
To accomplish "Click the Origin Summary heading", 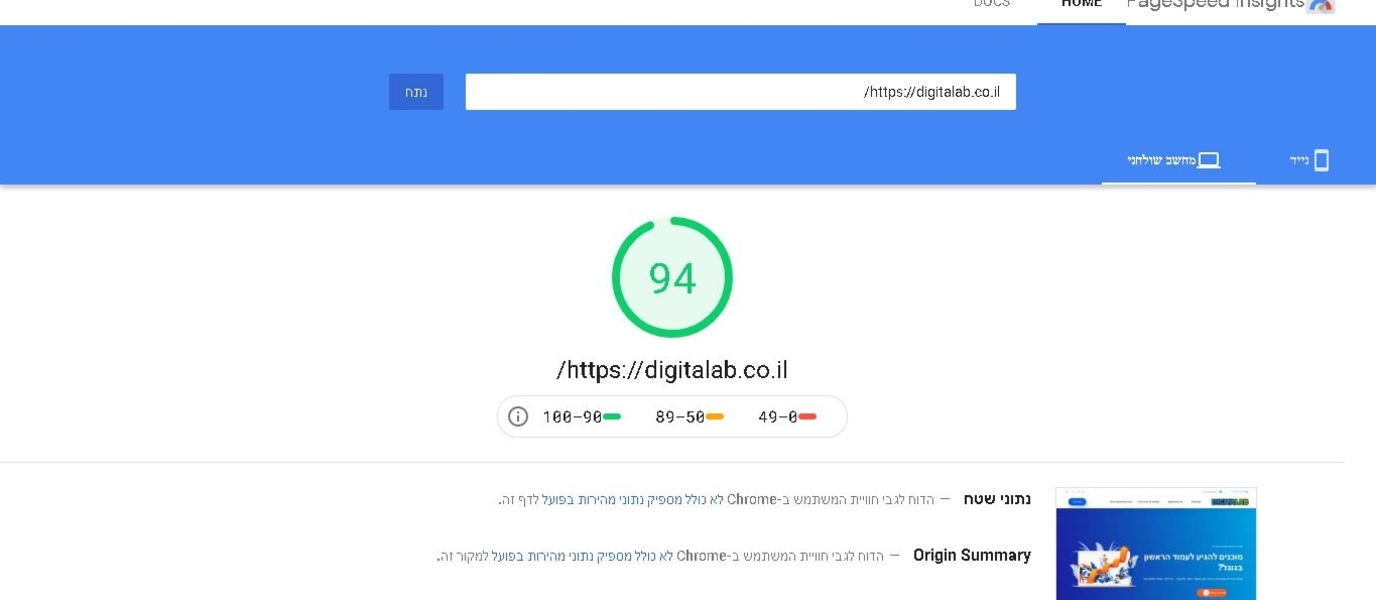I will point(972,555).
